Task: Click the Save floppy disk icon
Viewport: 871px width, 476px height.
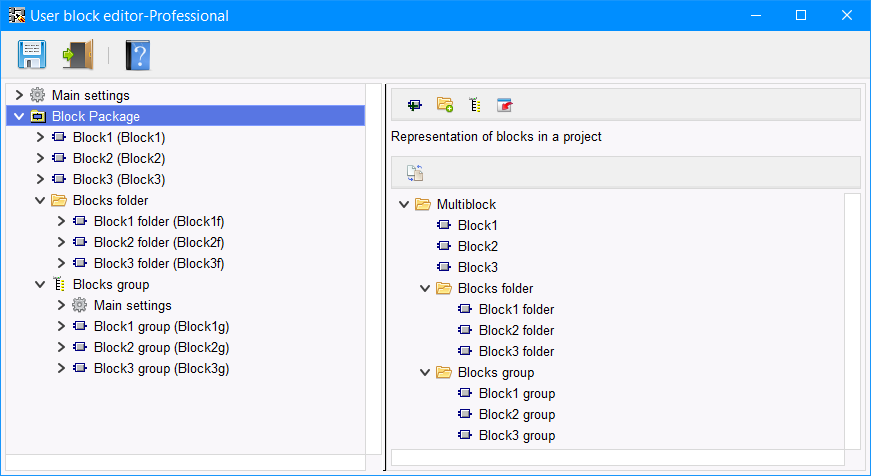Action: (x=31, y=54)
